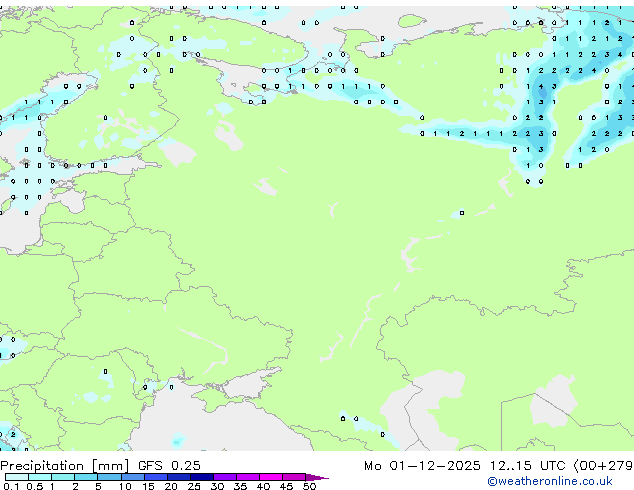Pick the 15–20 mm legend swatch
Image resolution: width=634 pixels, height=490 pixels.
click(x=155, y=477)
